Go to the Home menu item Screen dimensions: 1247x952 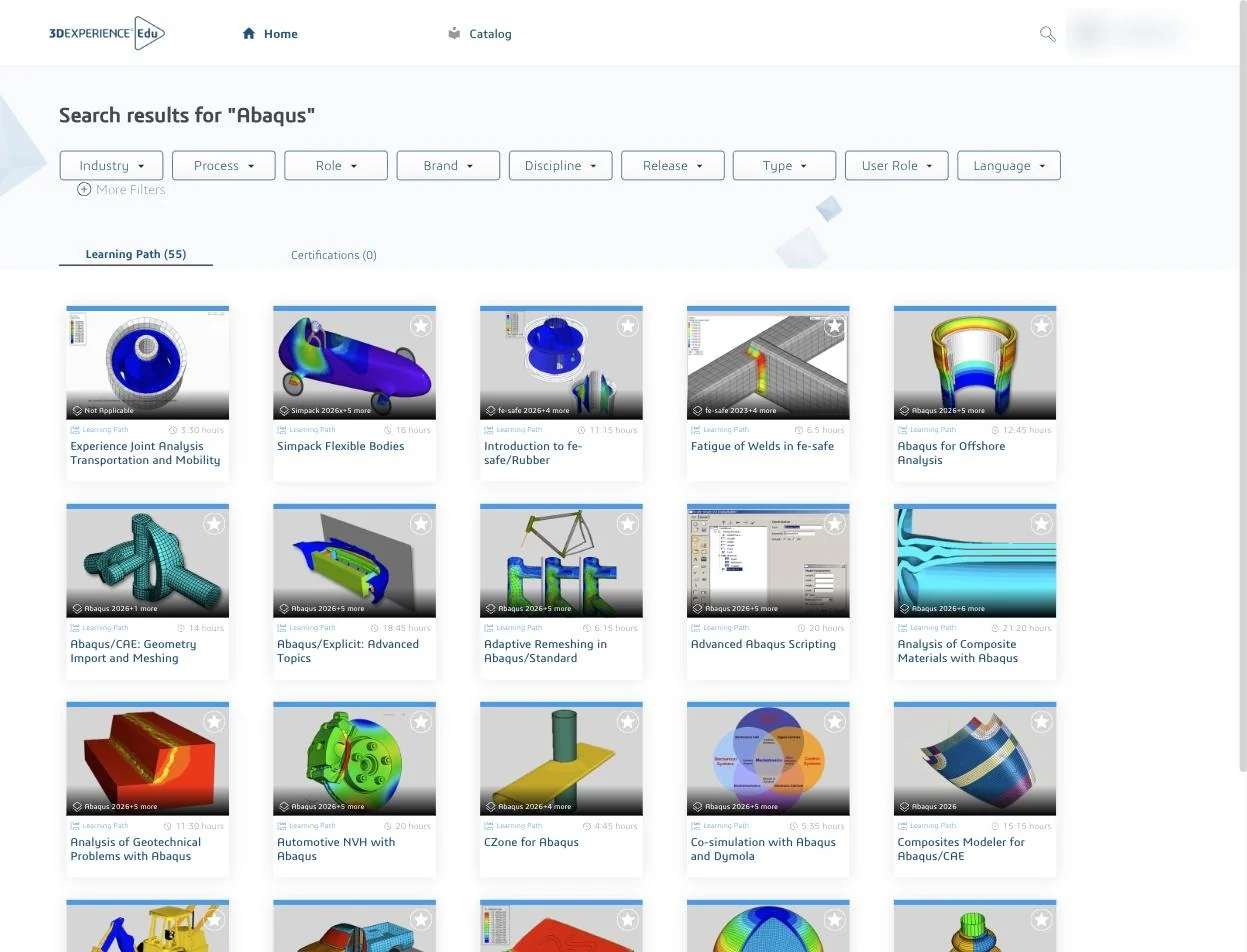click(270, 34)
